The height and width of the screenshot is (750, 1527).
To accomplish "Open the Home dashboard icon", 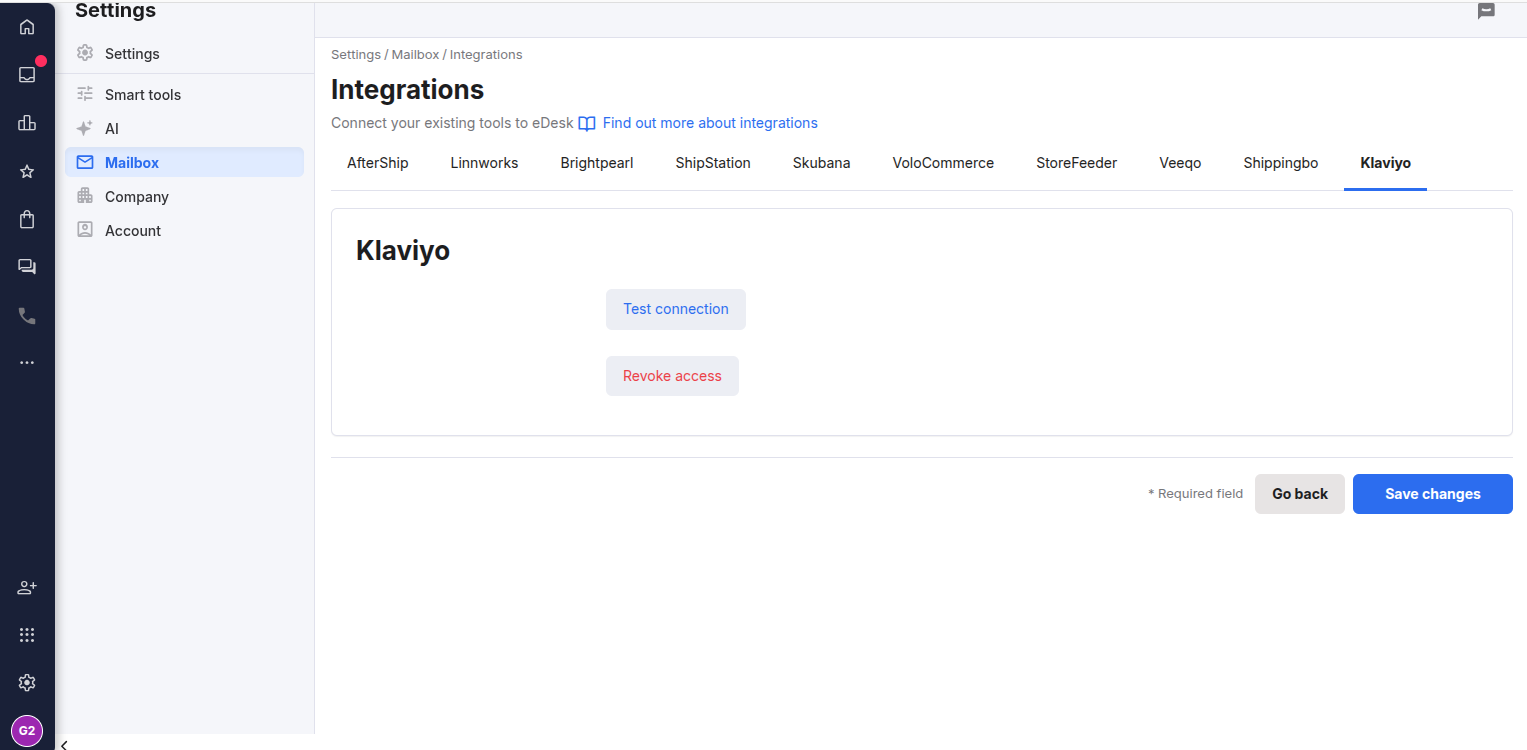I will click(26, 27).
